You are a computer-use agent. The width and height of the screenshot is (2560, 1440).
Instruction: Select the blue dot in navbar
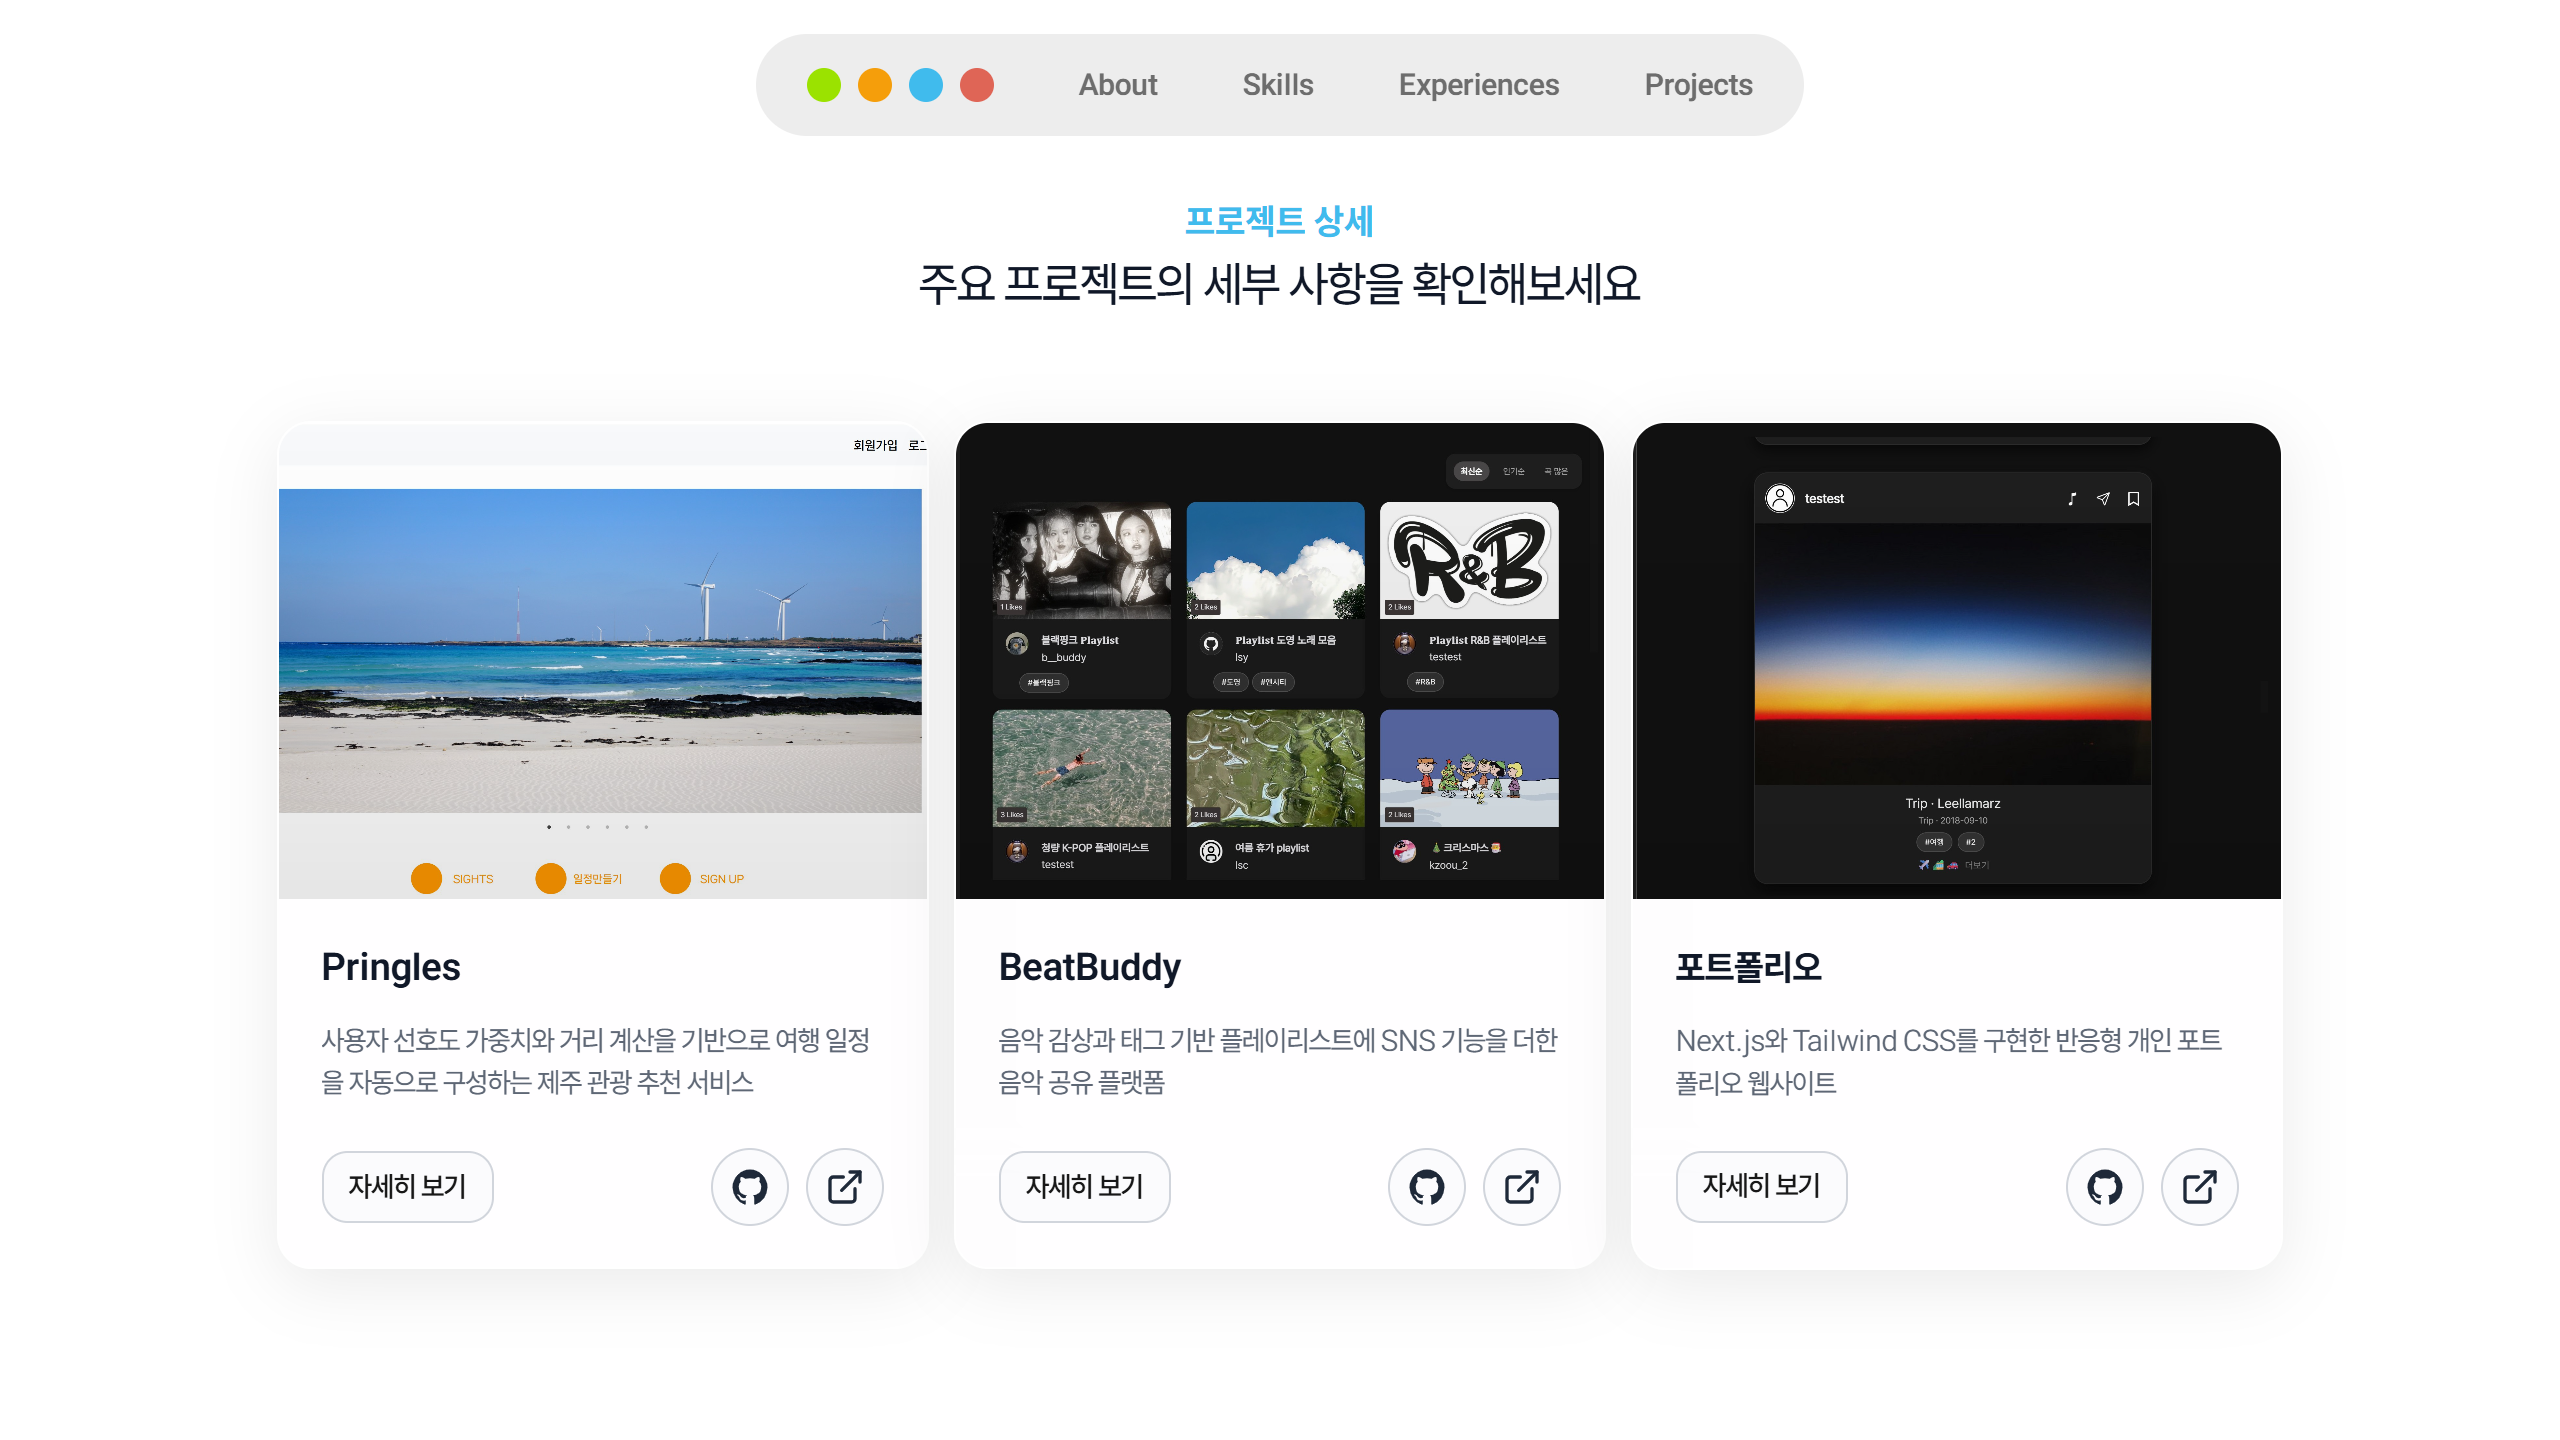(926, 85)
